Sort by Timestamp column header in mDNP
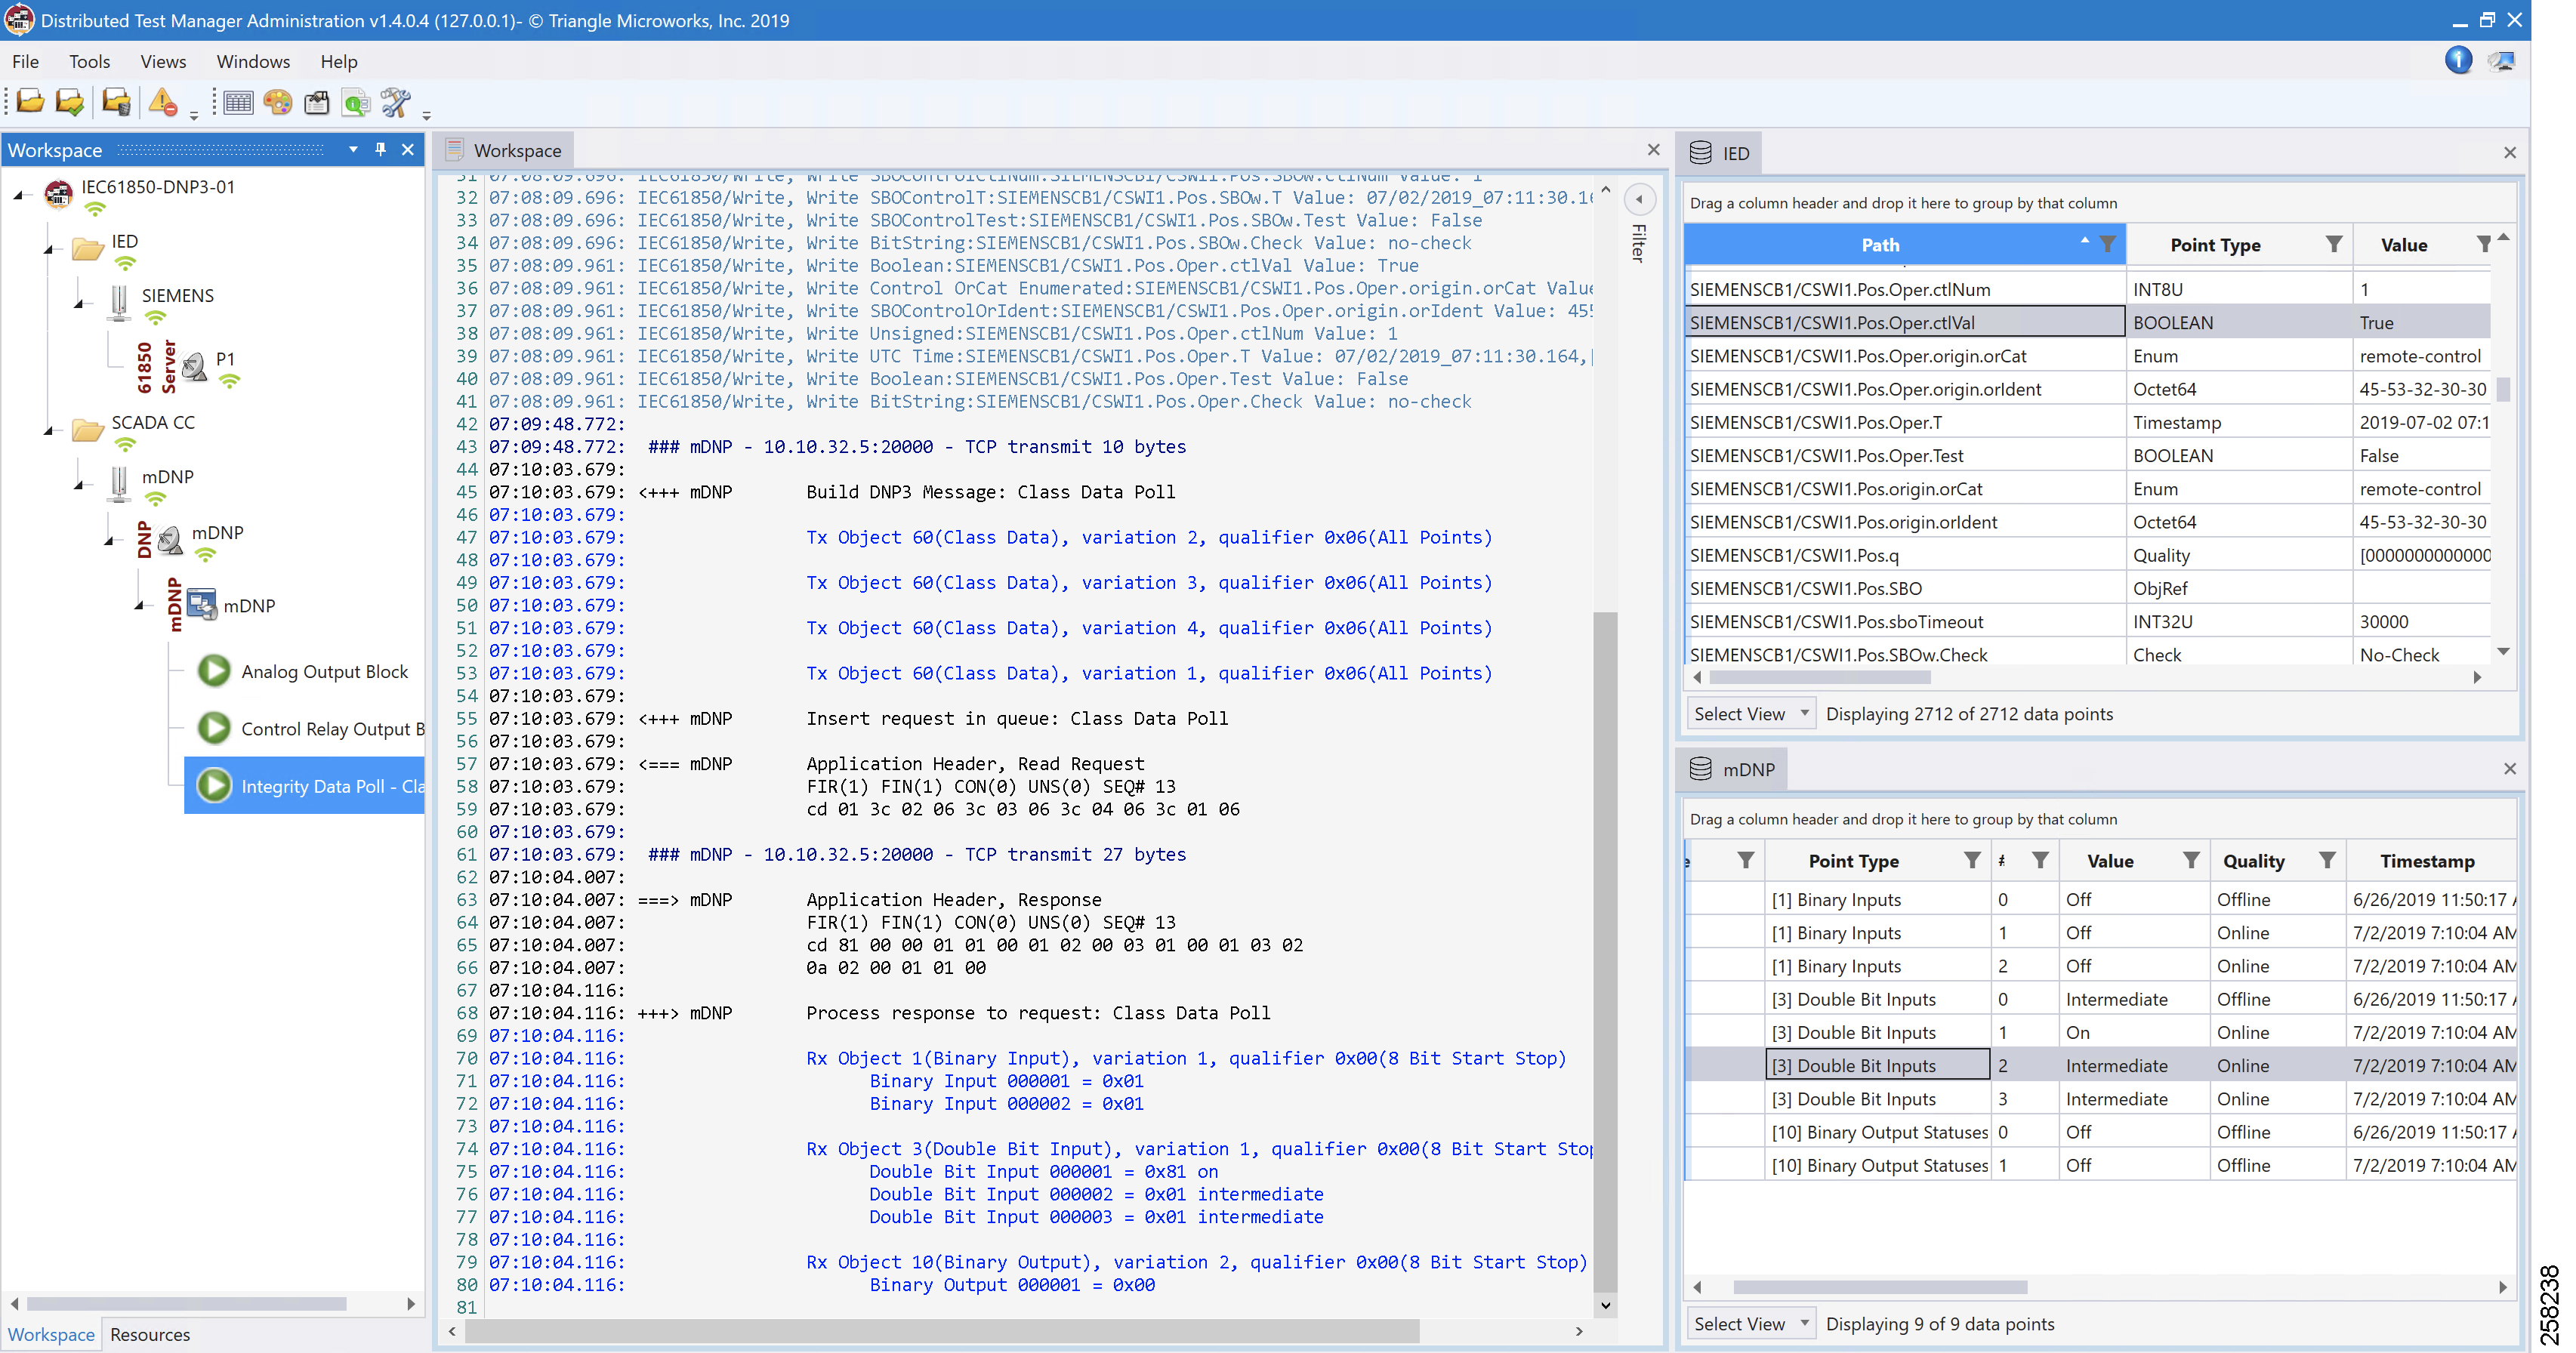Image resolution: width=2576 pixels, height=1353 pixels. [x=2427, y=860]
